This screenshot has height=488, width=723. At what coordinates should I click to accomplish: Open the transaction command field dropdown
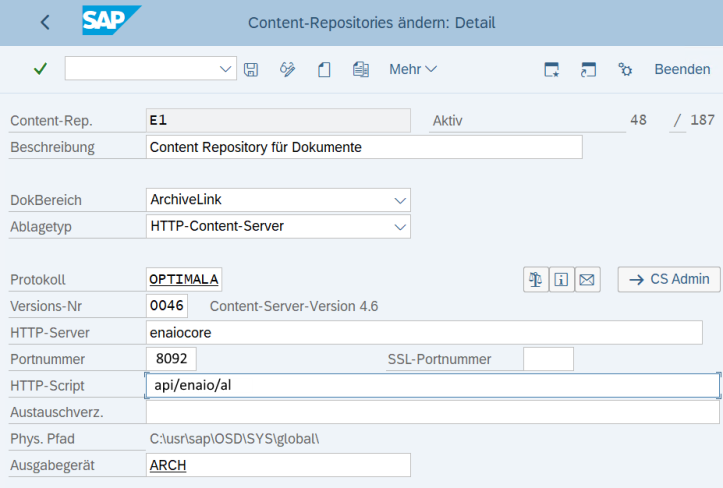tap(226, 69)
